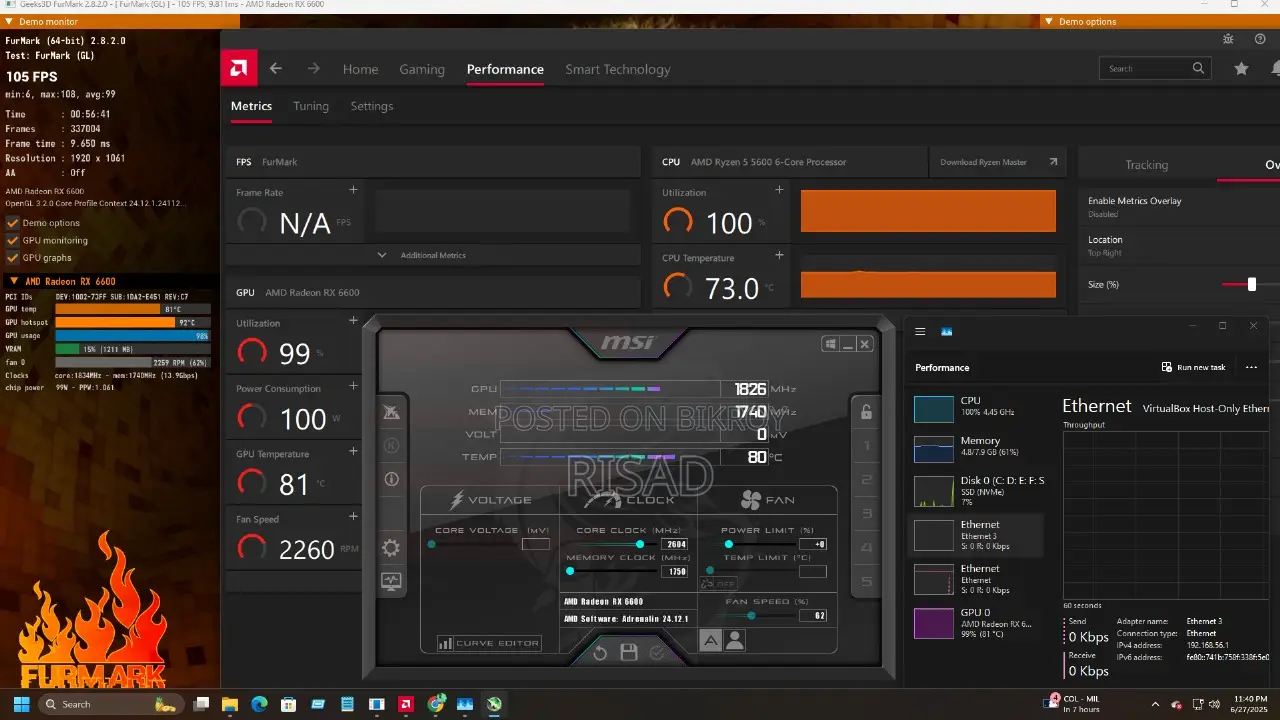Click plus beside GPU Temperature metric
Viewport: 1280px width, 720px height.
pyautogui.click(x=353, y=451)
